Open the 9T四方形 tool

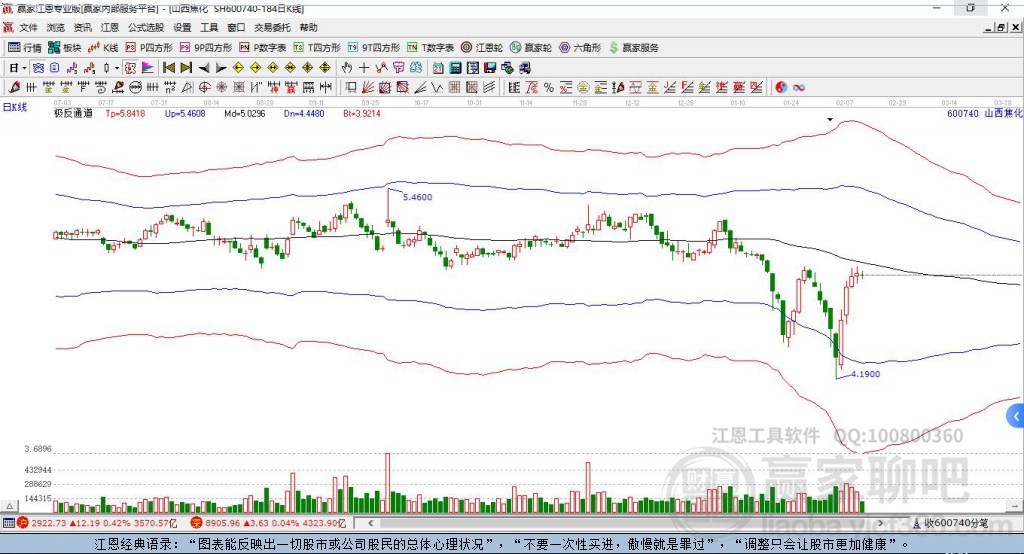(x=374, y=48)
